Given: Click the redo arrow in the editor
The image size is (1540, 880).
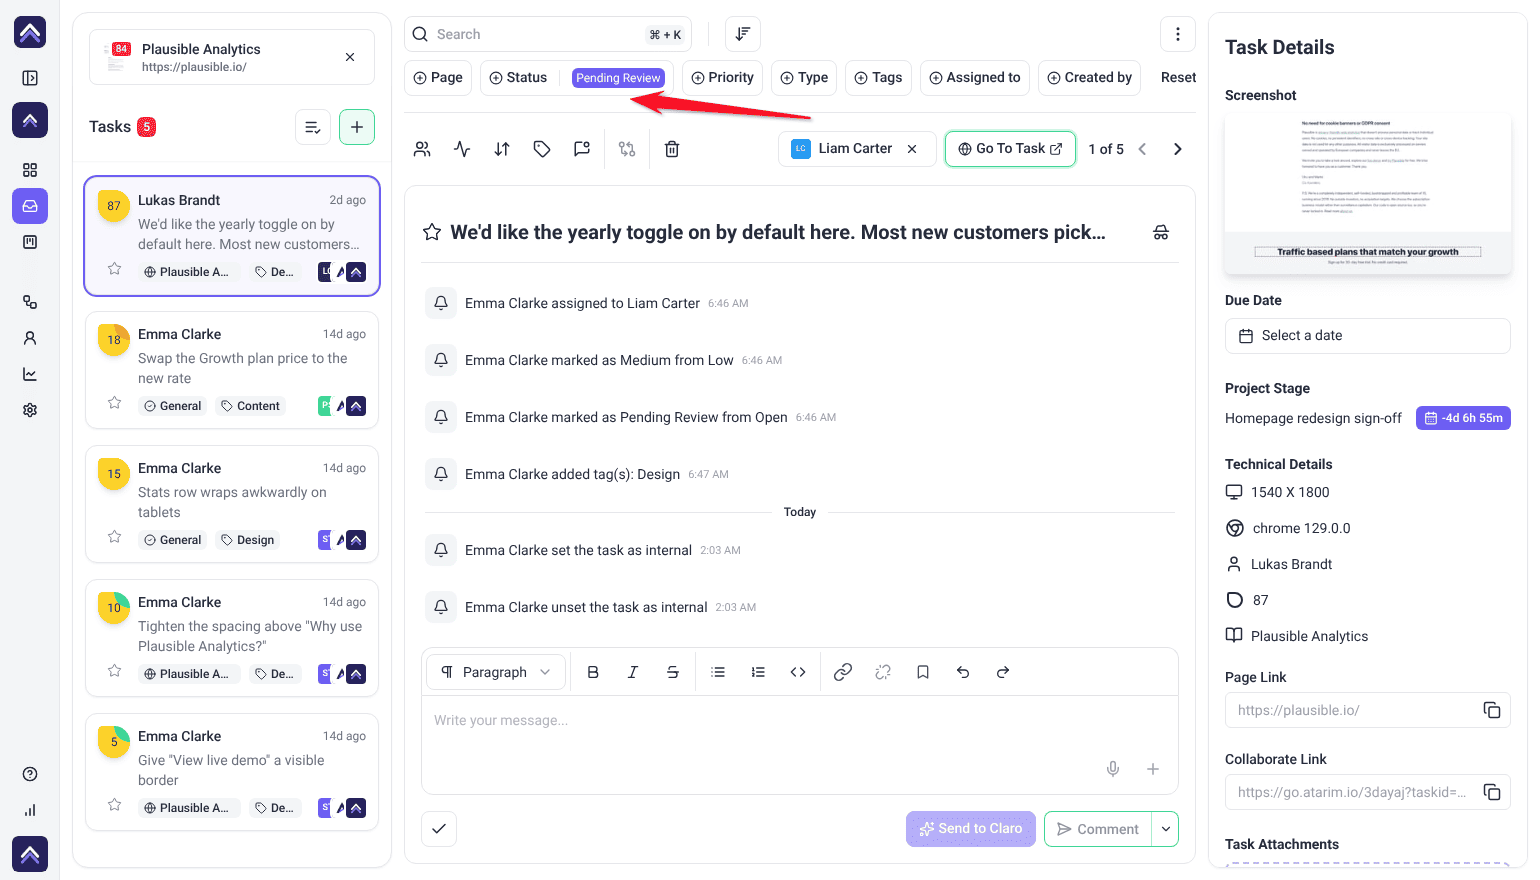Looking at the screenshot, I should coord(1003,672).
